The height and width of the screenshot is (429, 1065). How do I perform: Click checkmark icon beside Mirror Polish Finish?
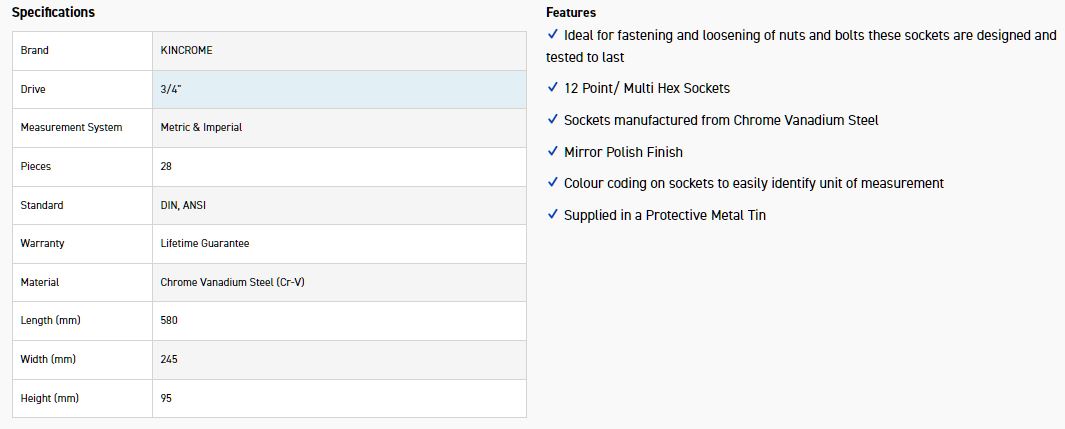coord(553,152)
